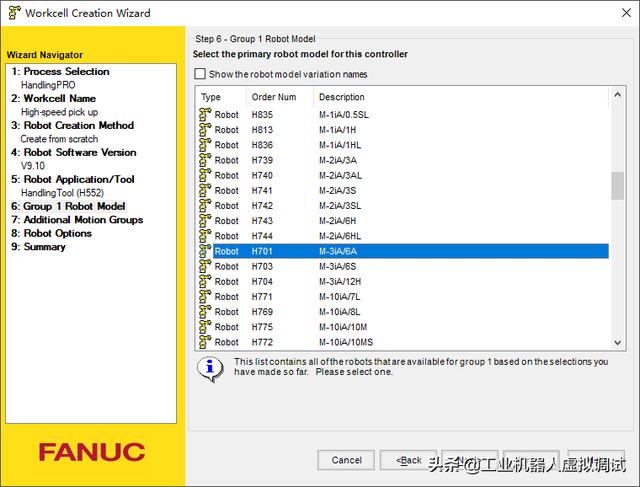The image size is (640, 487).
Task: Click robot icon in the H813 row
Action: coord(205,129)
